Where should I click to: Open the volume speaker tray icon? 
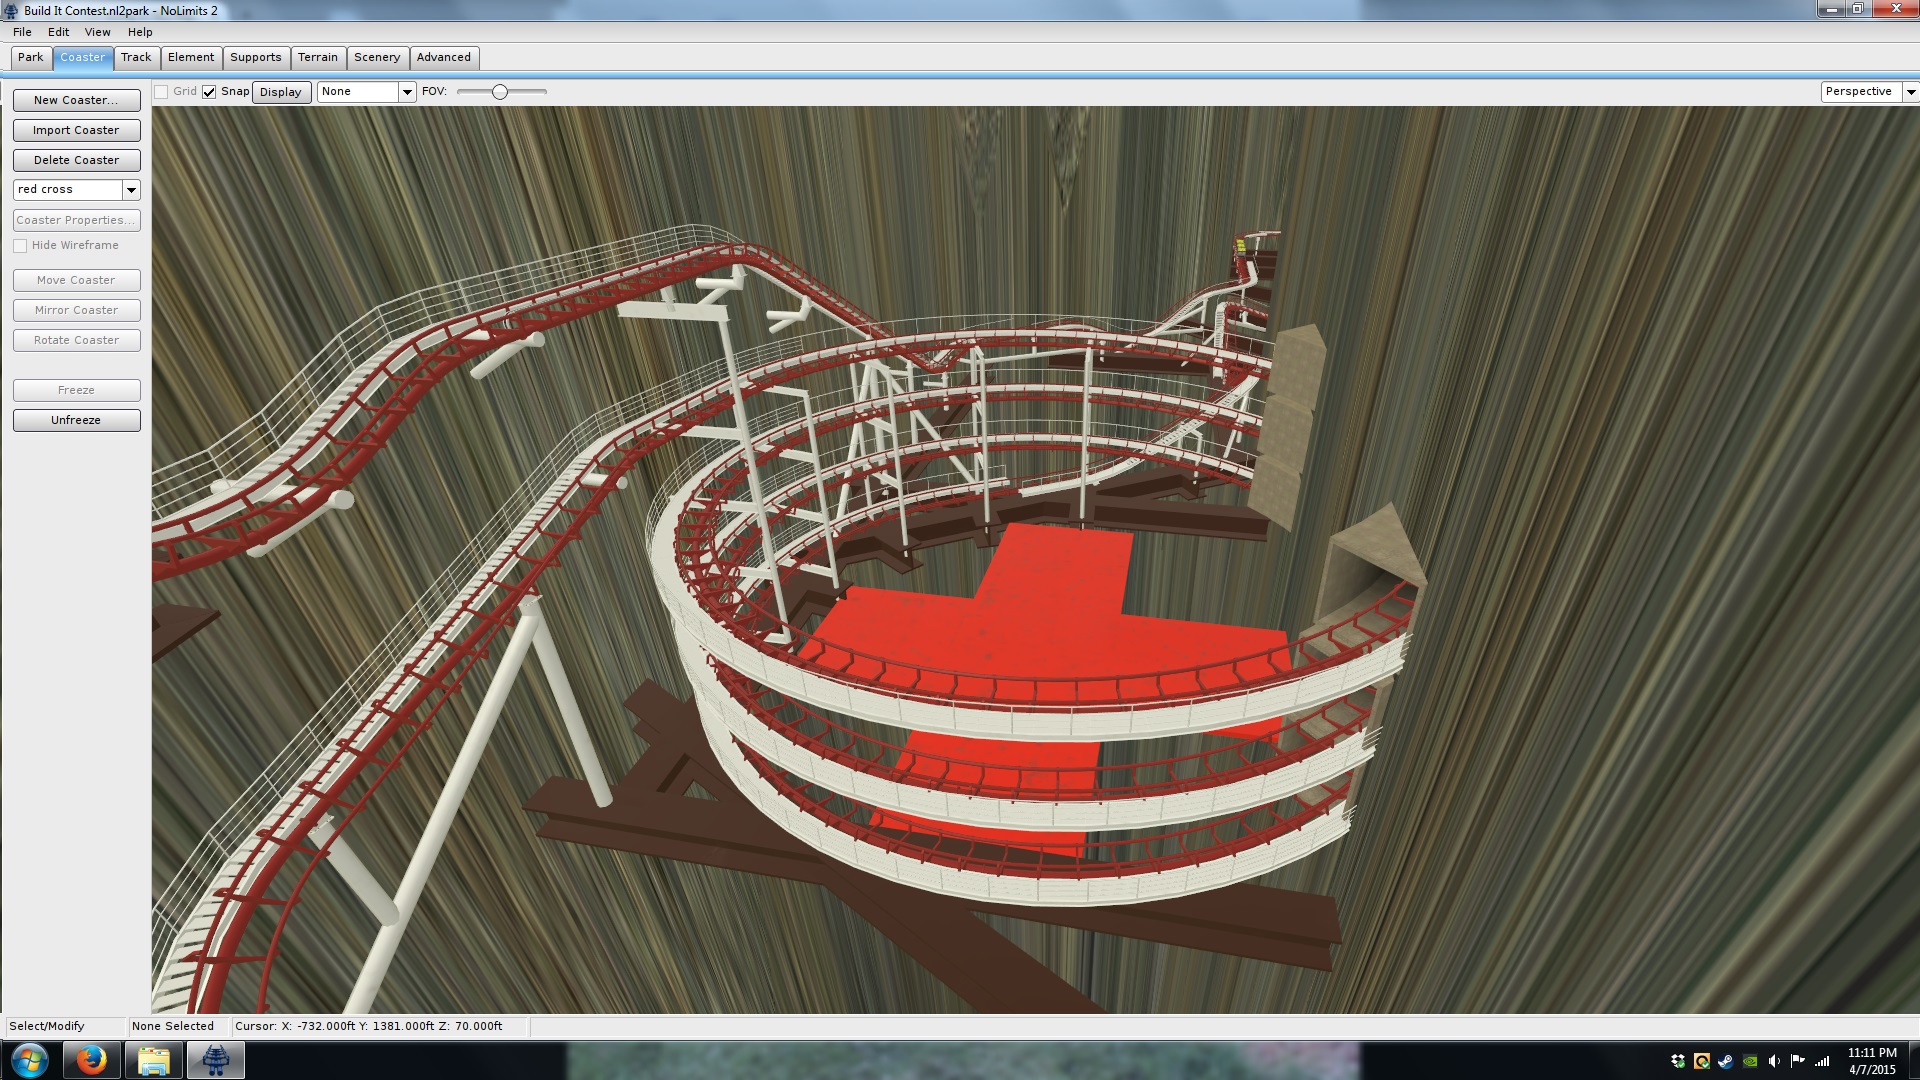[1774, 1061]
